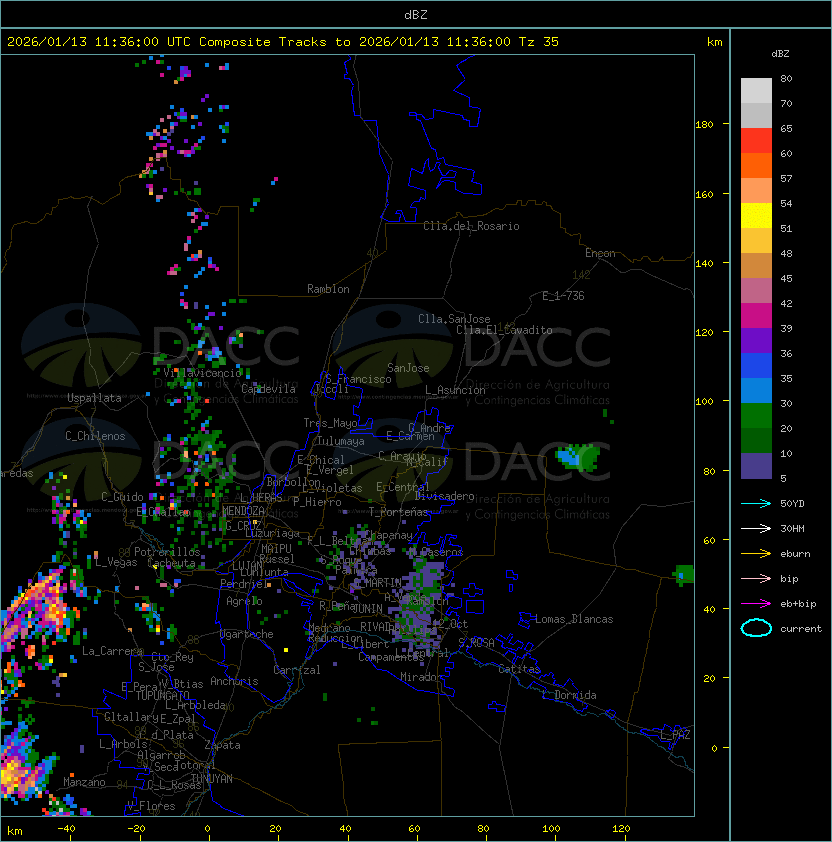Click the 'Tz 35' value in the header
The height and width of the screenshot is (842, 832).
pos(539,42)
